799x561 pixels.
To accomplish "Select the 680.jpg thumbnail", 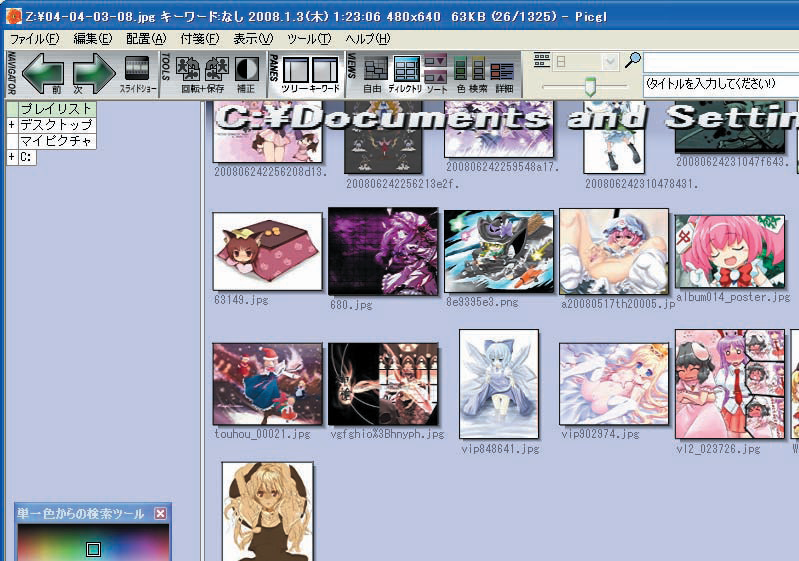I will [x=383, y=251].
